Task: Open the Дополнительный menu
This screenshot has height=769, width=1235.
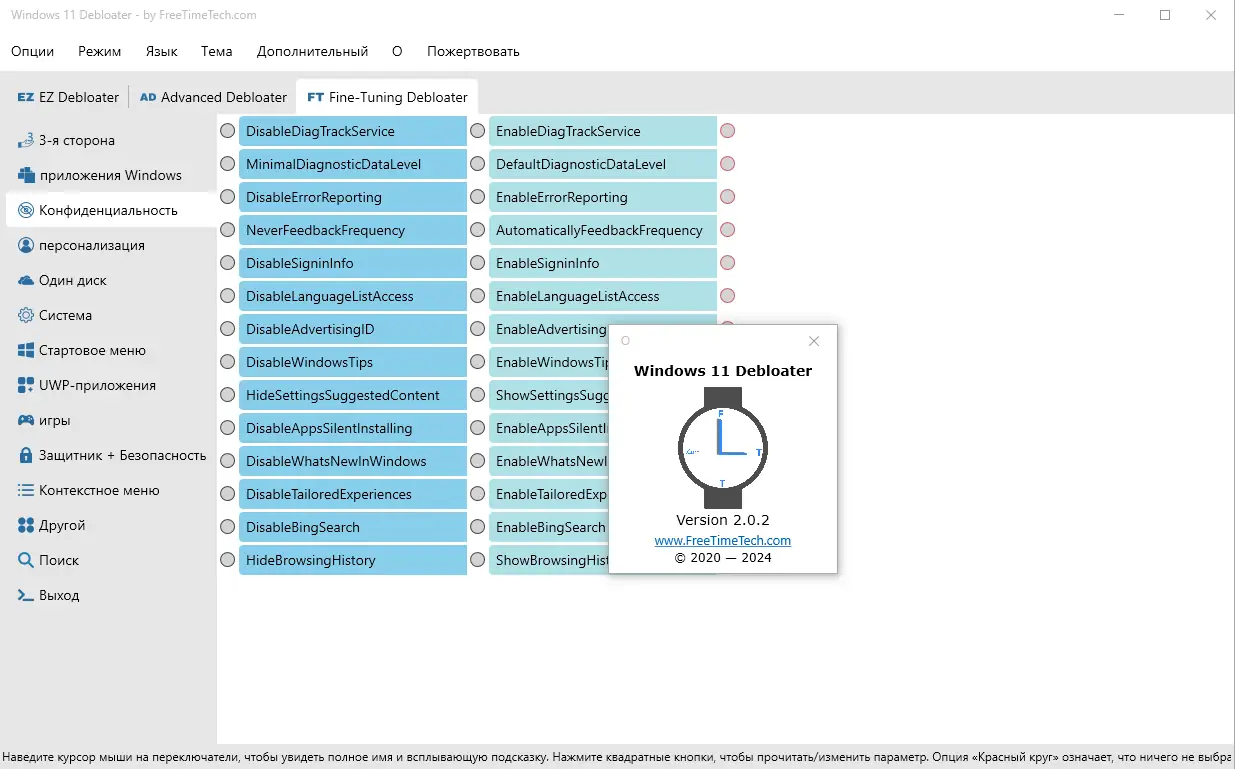Action: click(x=312, y=51)
